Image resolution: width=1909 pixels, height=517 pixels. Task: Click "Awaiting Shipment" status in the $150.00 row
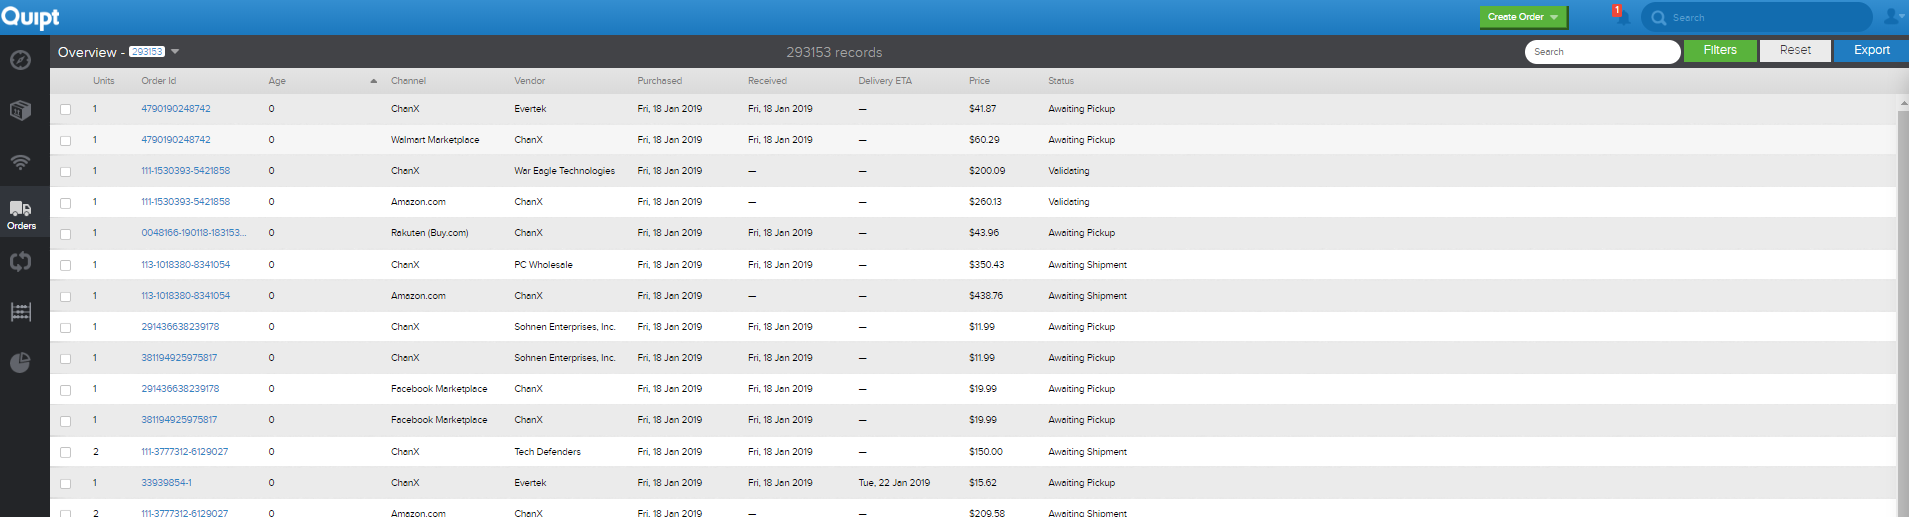1087,452
